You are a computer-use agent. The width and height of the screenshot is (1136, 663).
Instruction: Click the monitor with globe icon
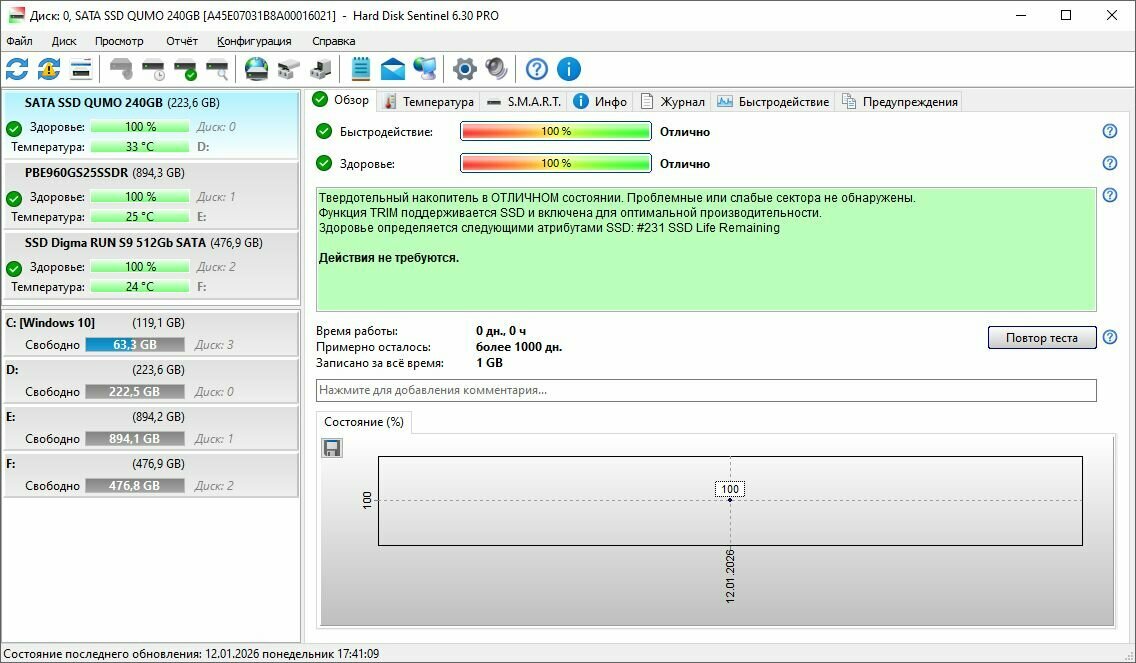pos(425,70)
